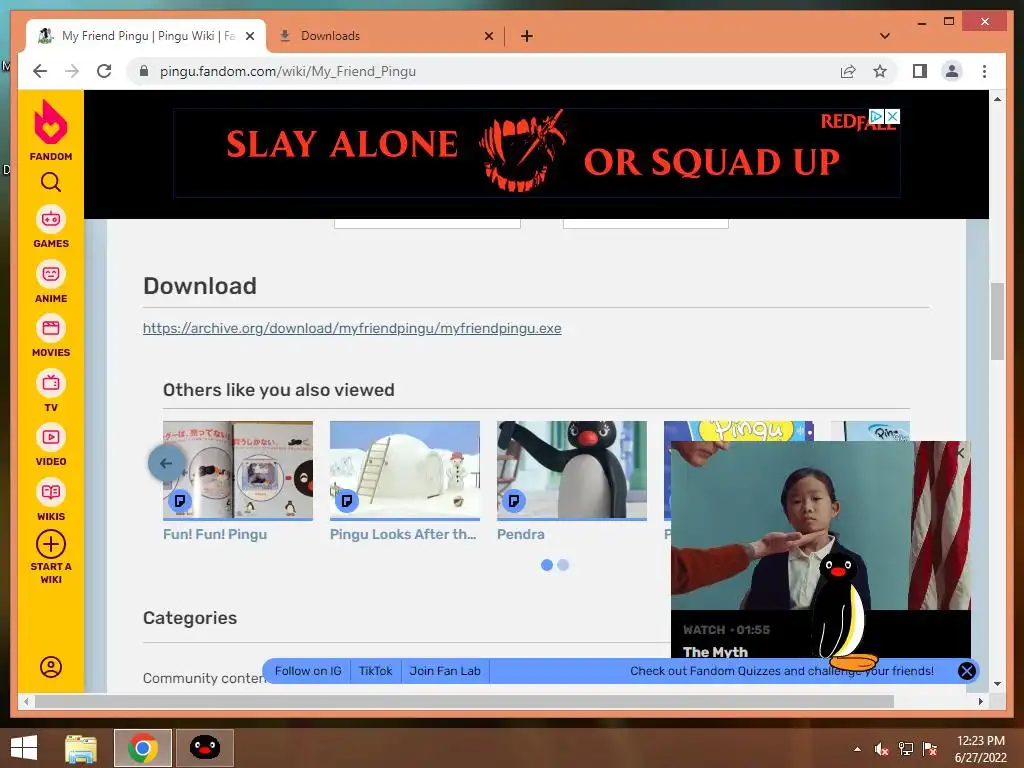Open the Video sidebar section
The height and width of the screenshot is (768, 1024).
50,445
